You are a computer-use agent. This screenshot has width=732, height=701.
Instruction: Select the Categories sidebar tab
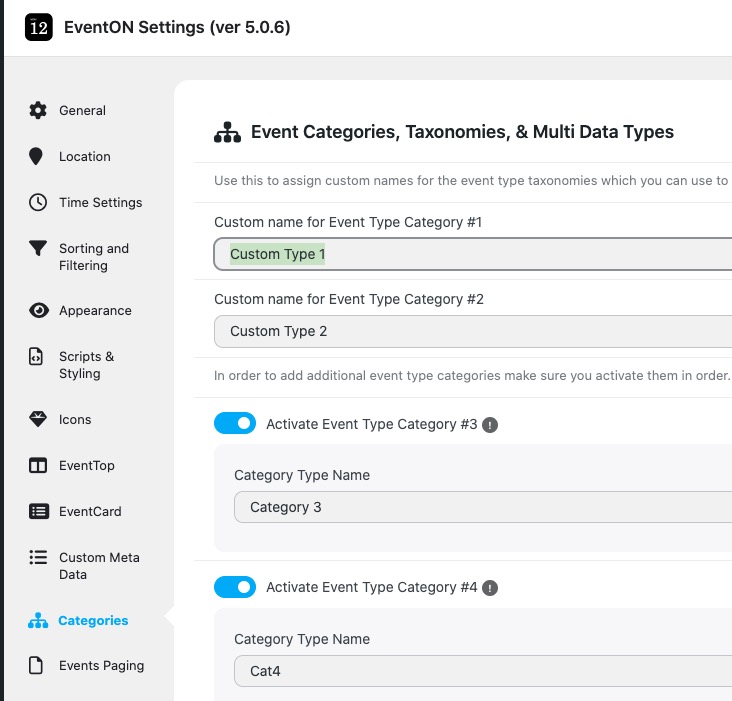93,621
